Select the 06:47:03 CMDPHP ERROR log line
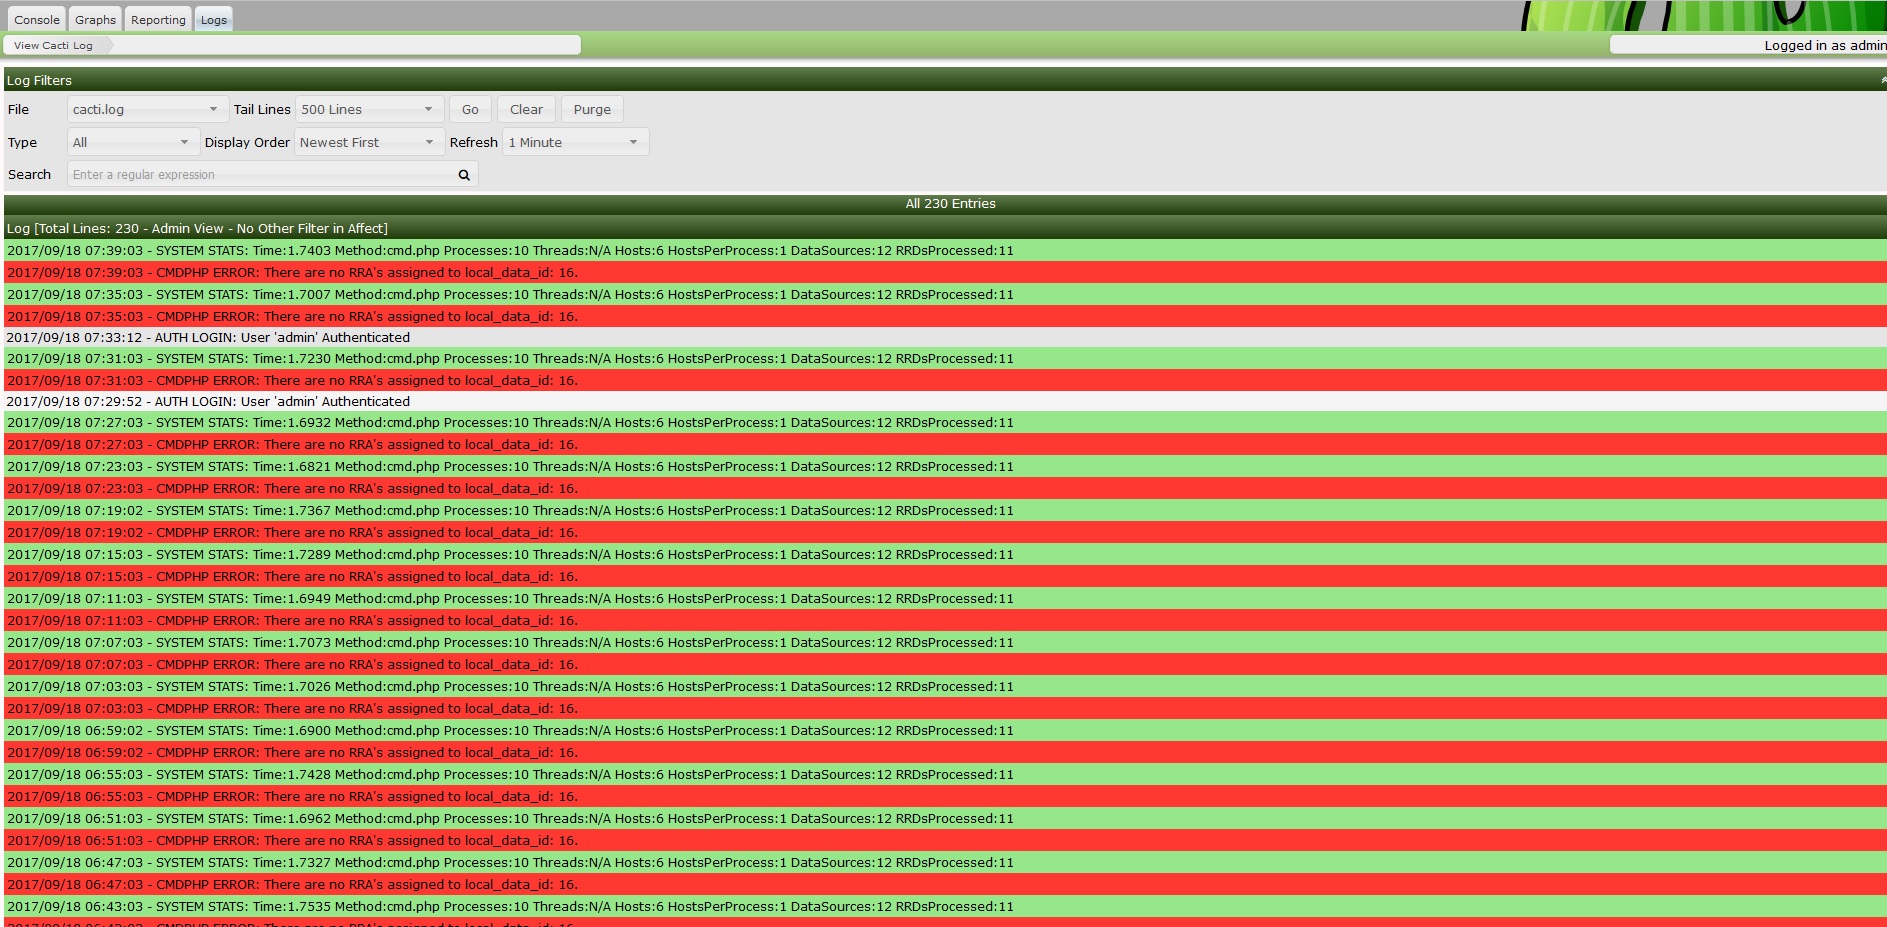1887x927 pixels. pos(945,884)
